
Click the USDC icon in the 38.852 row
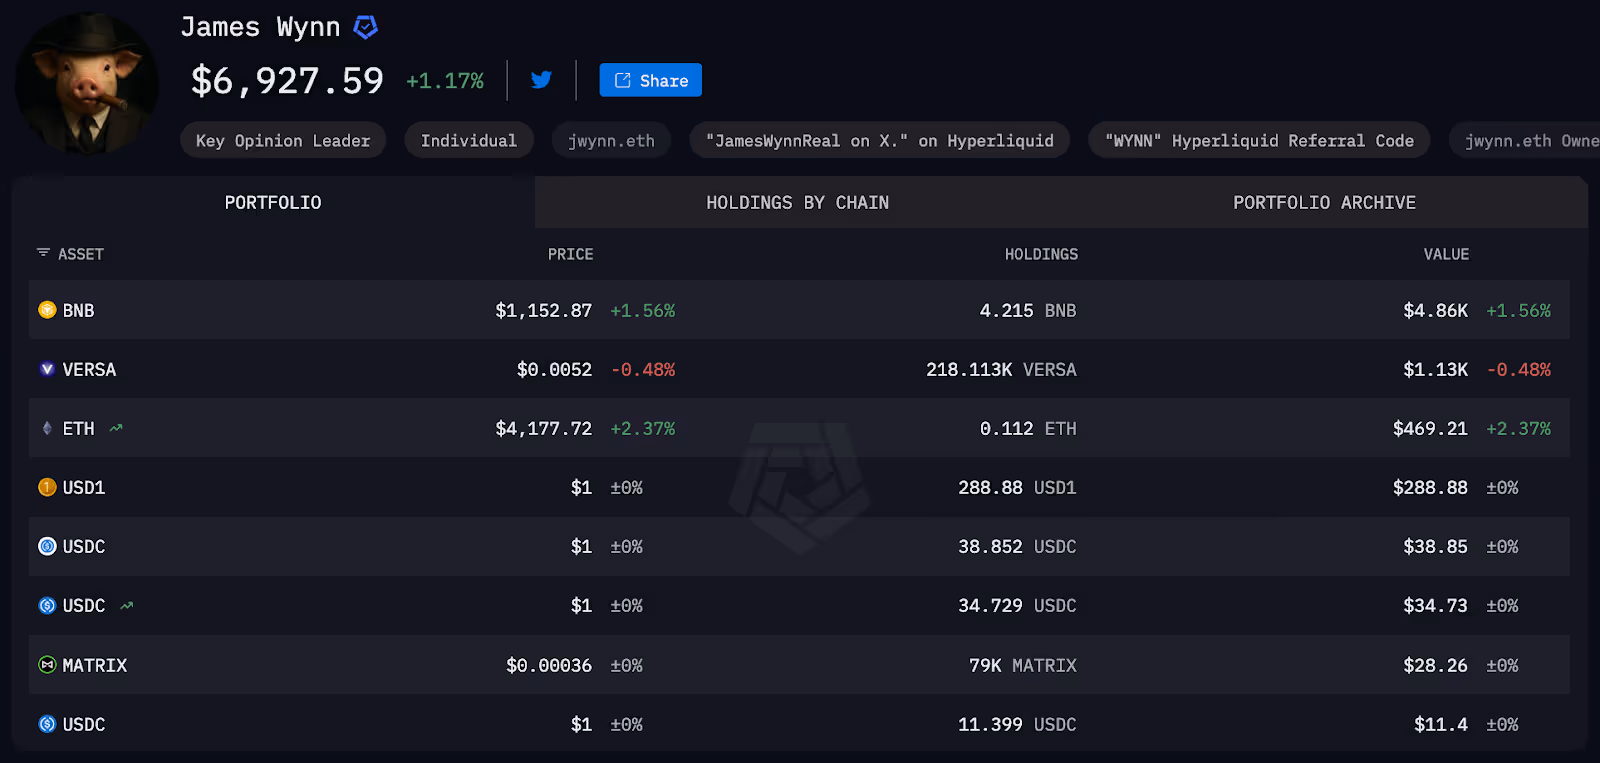[x=47, y=546]
